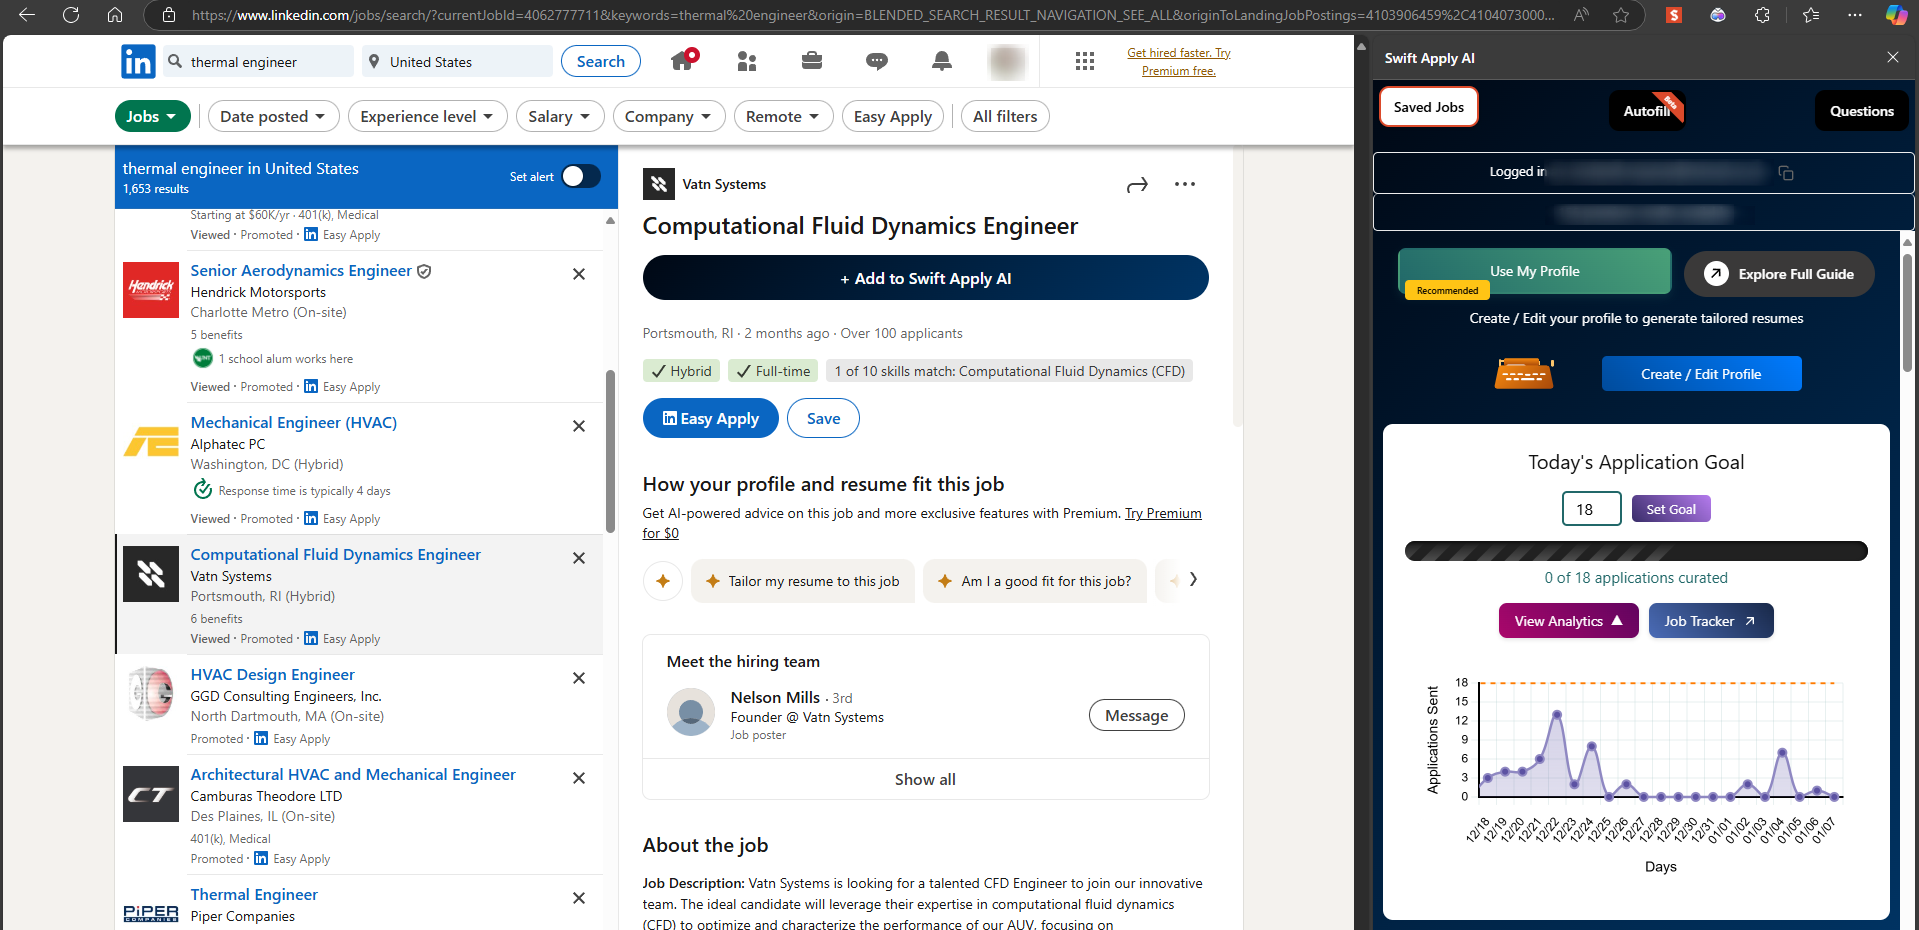Image resolution: width=1919 pixels, height=930 pixels.
Task: Click the LinkedIn logo icon
Action: coord(138,62)
